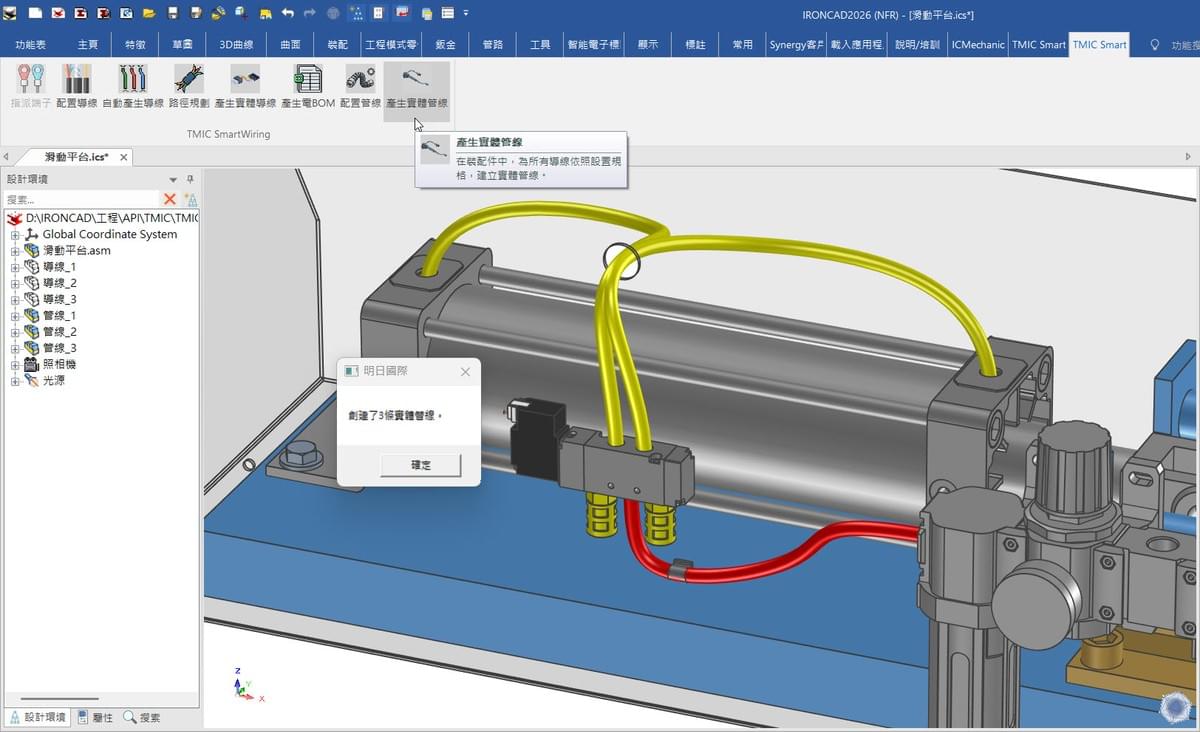Switch to the 主頁 ribbon tab

tap(88, 45)
